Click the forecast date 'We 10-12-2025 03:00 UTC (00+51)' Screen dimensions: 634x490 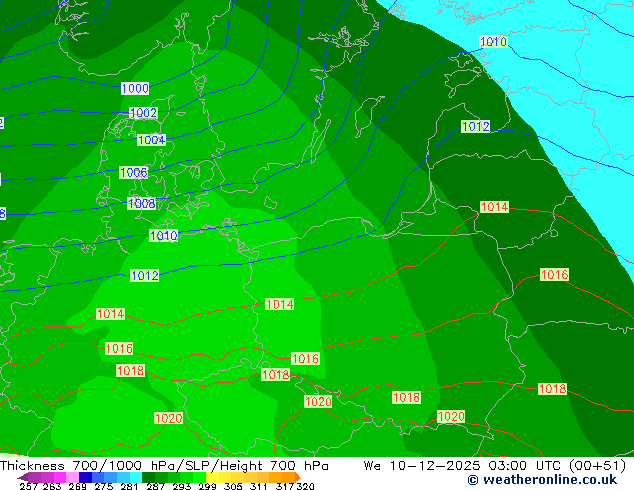(x=495, y=466)
